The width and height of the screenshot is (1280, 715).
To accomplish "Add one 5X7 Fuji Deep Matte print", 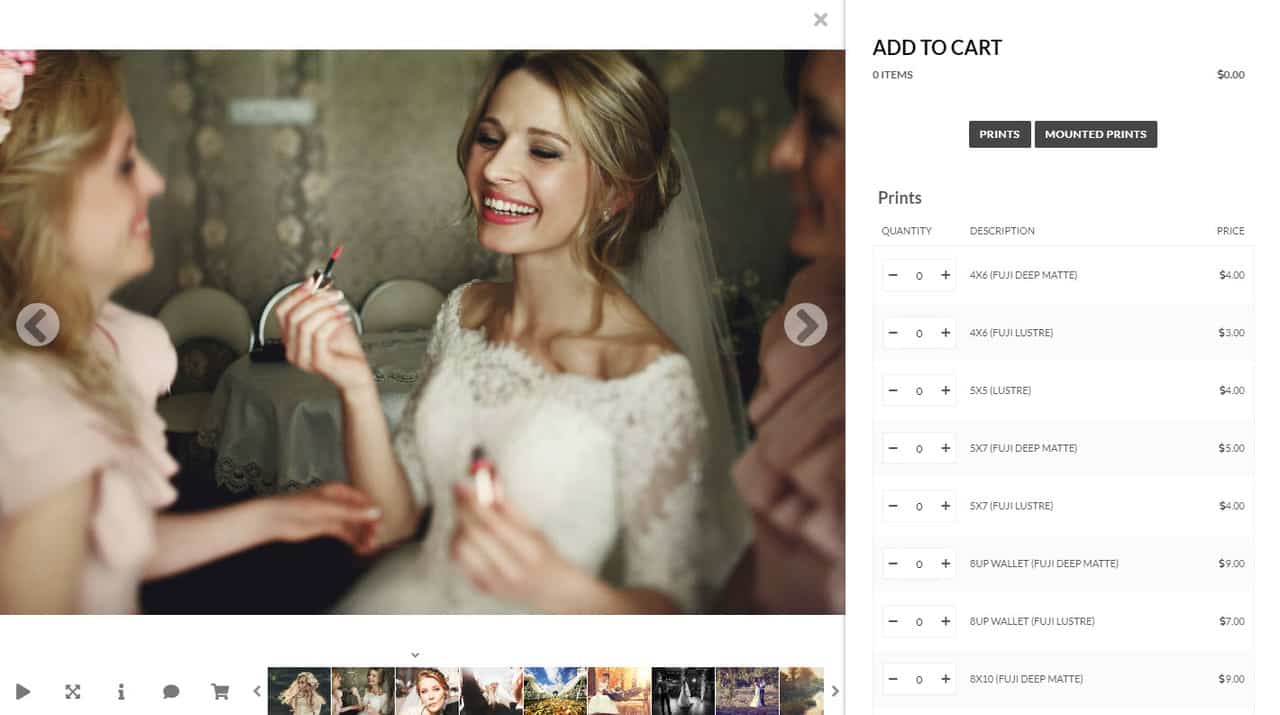I will pos(945,448).
